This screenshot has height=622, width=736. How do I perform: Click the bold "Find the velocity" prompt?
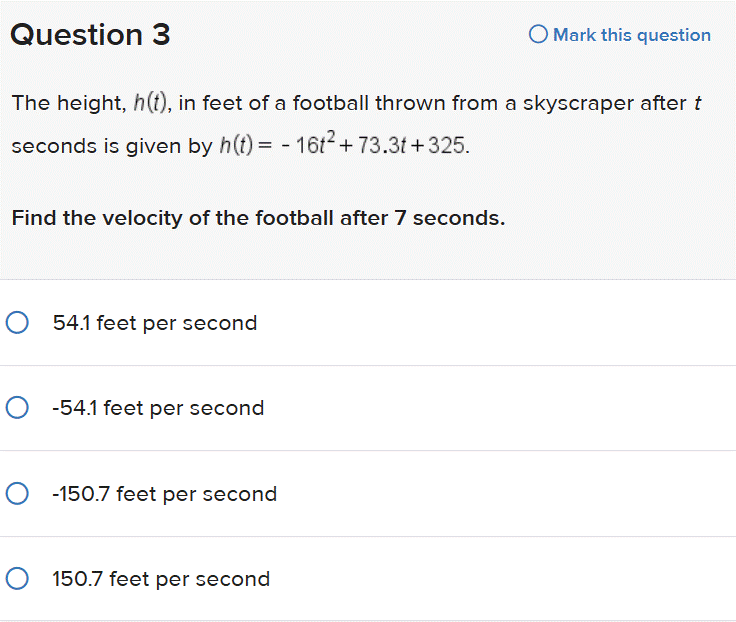tap(258, 217)
